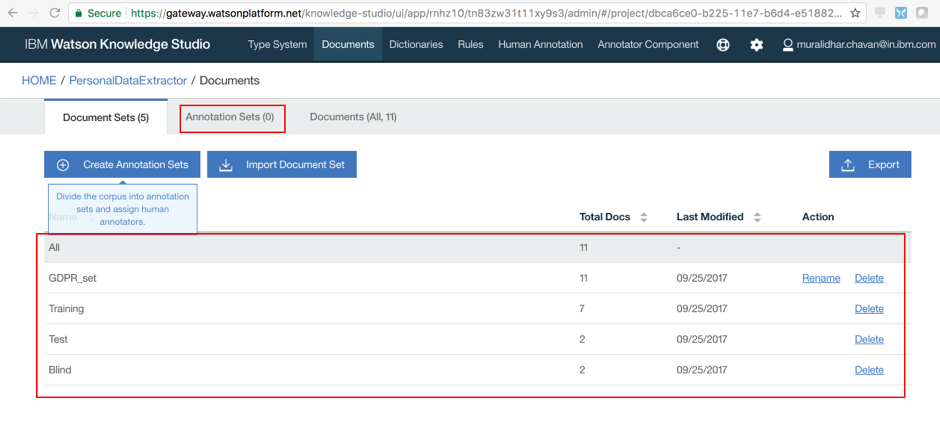Delete the Blind document set

(x=869, y=370)
